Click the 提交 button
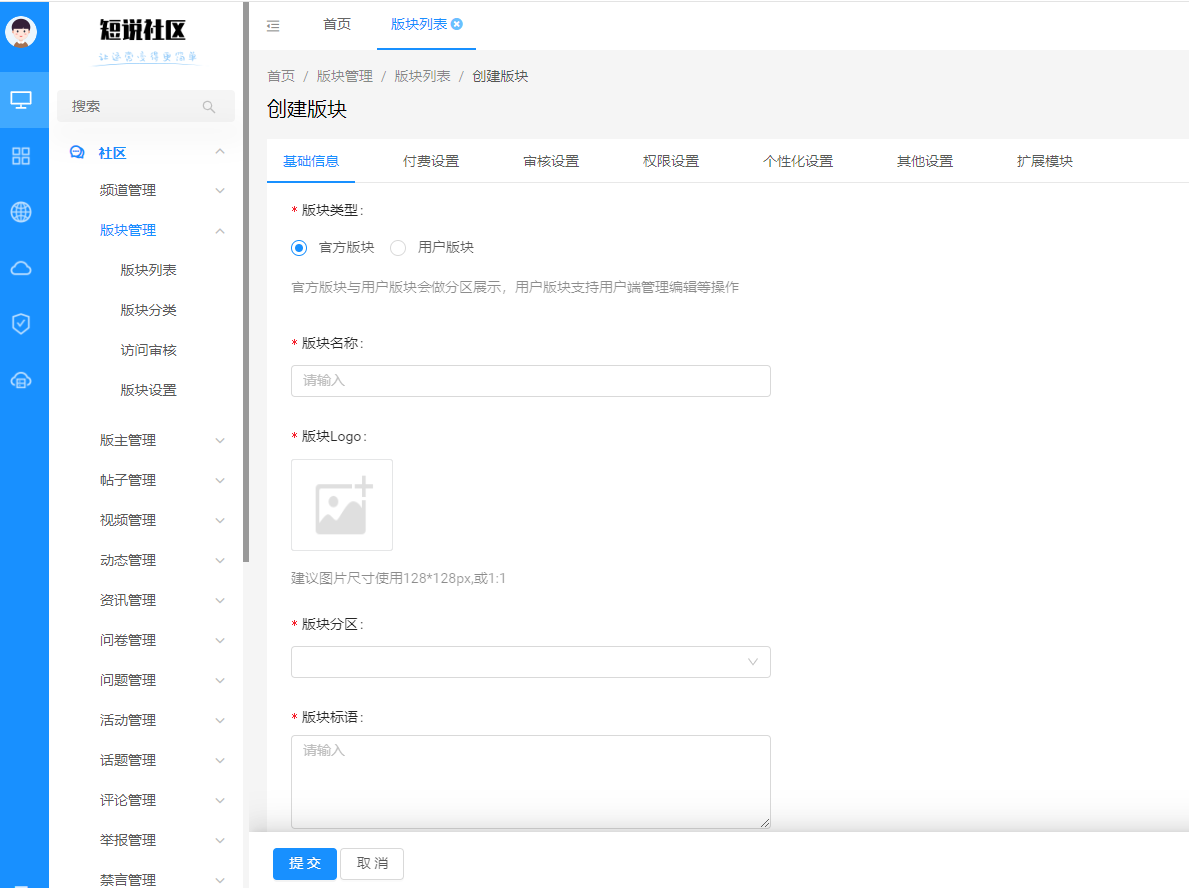1189x888 pixels. tap(305, 864)
